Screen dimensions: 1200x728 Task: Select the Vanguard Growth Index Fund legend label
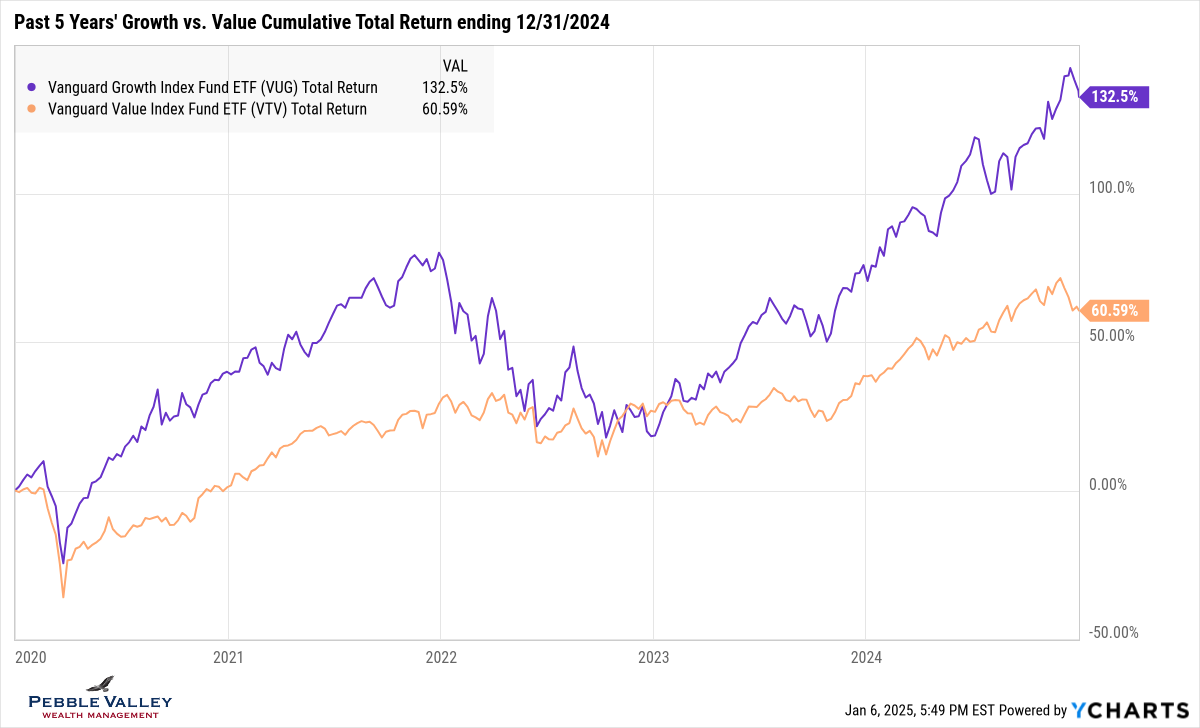[212, 87]
